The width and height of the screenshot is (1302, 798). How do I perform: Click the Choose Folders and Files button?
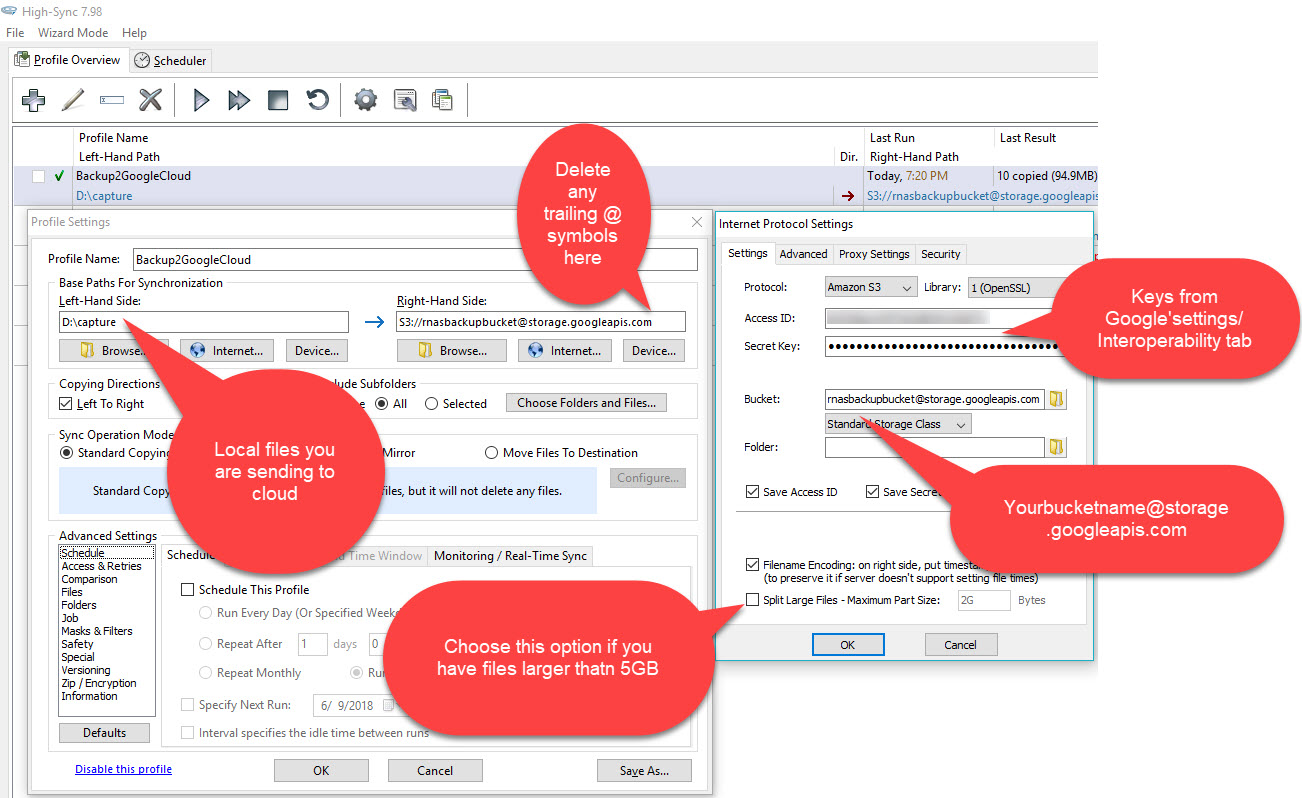(586, 403)
